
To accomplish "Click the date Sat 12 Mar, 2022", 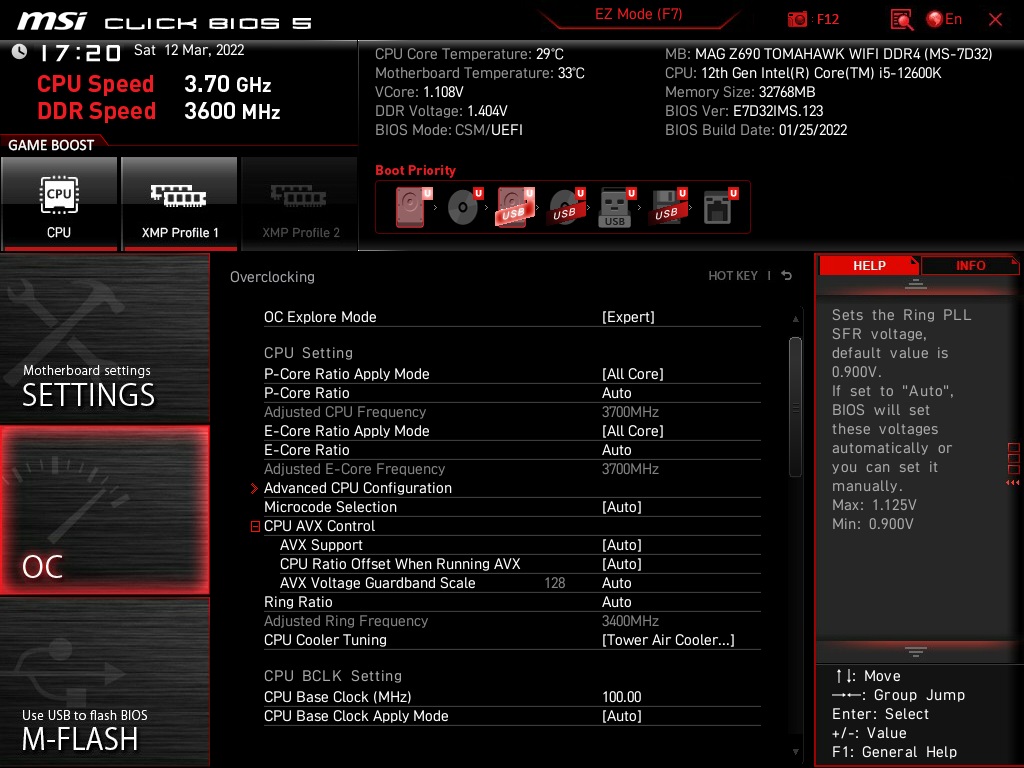I will (x=189, y=50).
